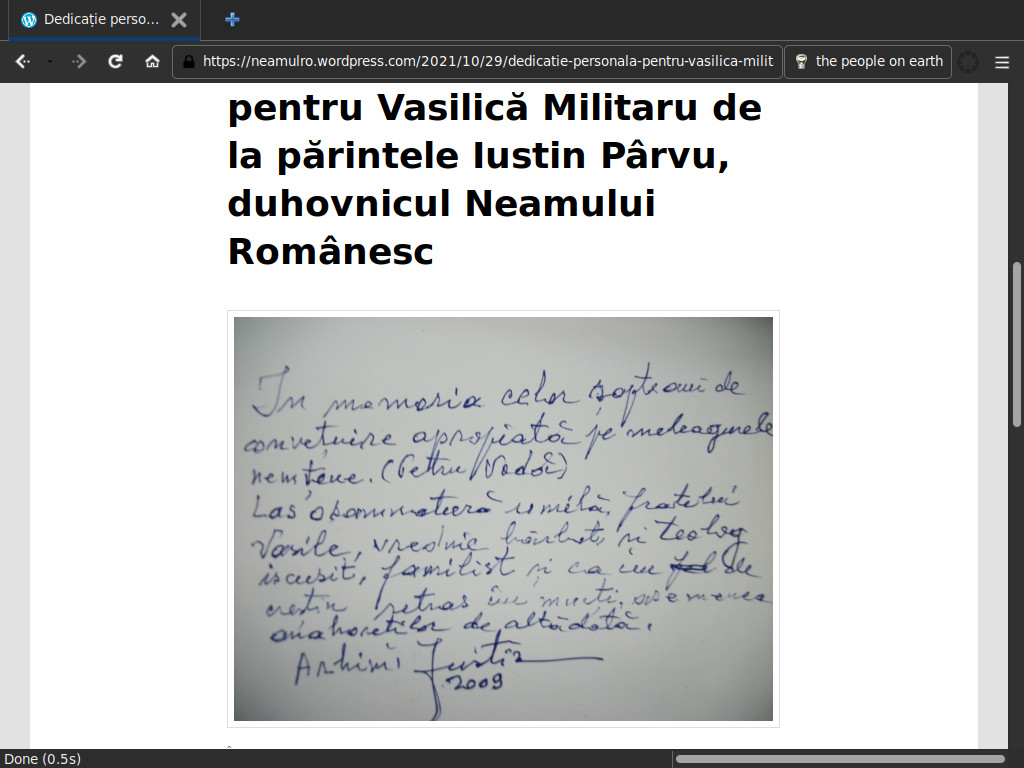The height and width of the screenshot is (768, 1024).
Task: Click the vertical page scrollbar thumb
Action: [1017, 345]
